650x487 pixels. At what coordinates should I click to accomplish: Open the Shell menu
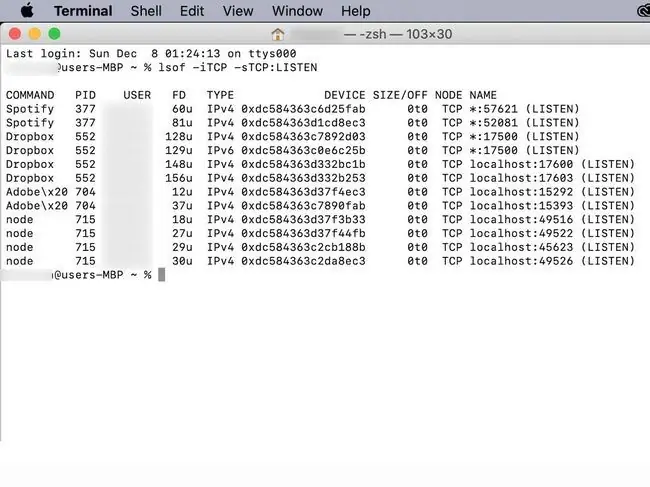coord(146,11)
